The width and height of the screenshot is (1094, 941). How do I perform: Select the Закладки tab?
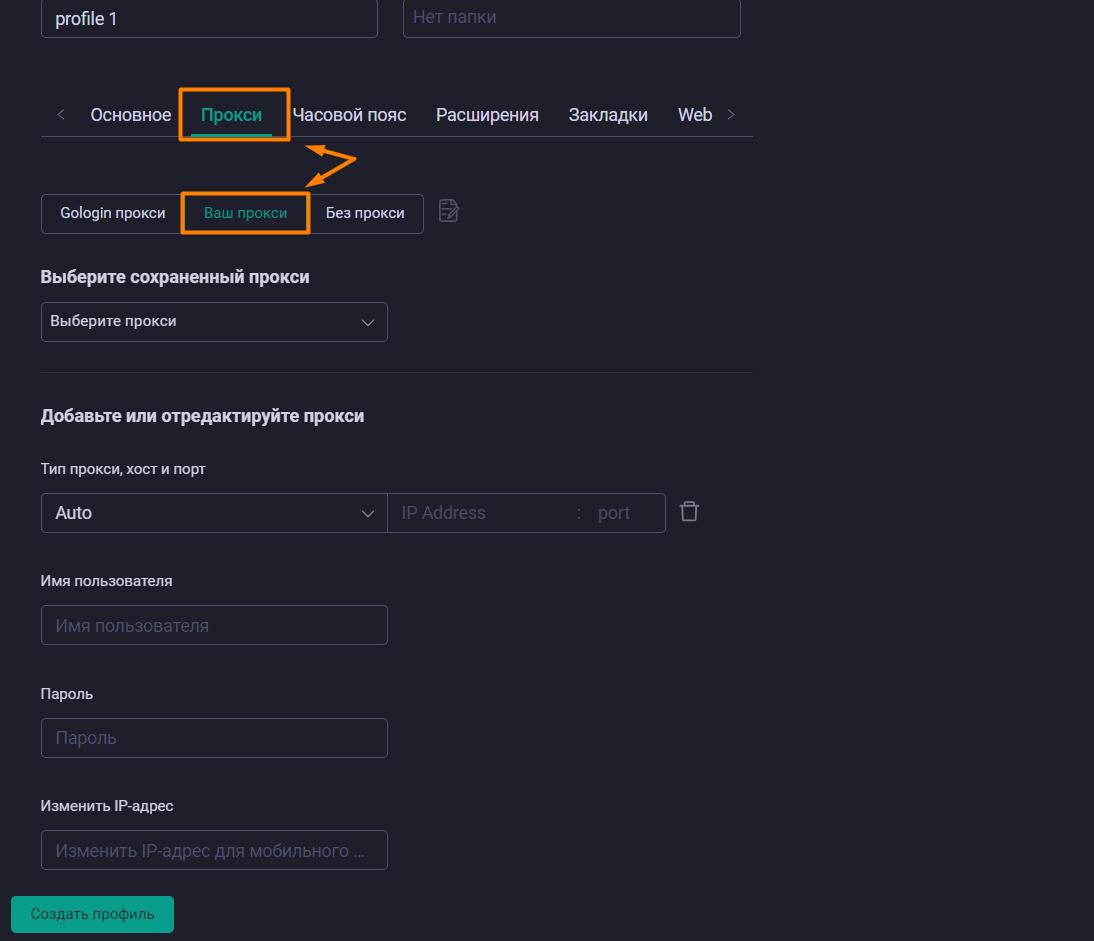coord(608,114)
